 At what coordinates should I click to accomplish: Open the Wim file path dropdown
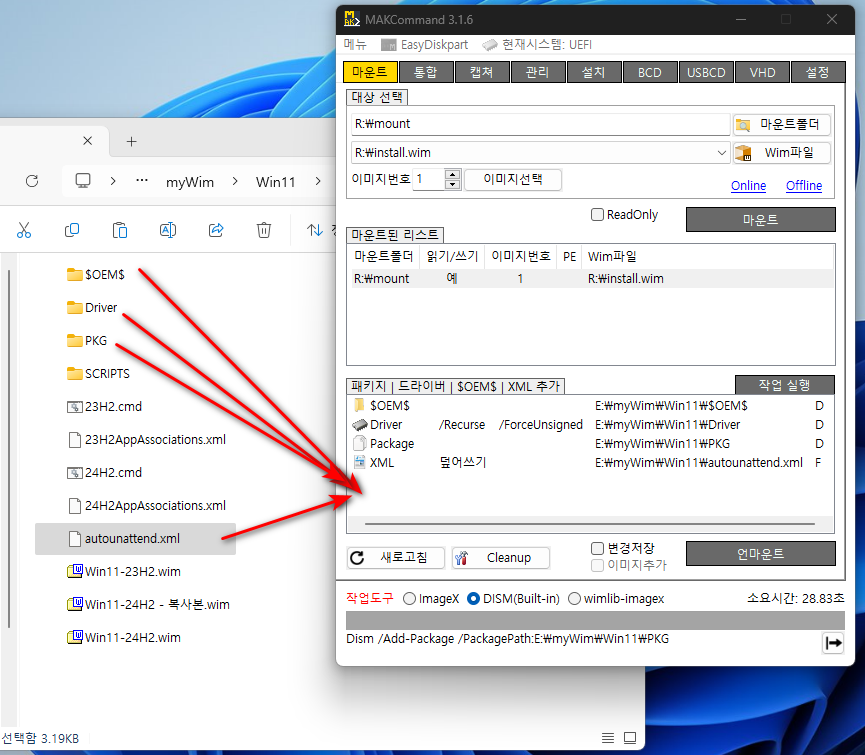pyautogui.click(x=722, y=153)
